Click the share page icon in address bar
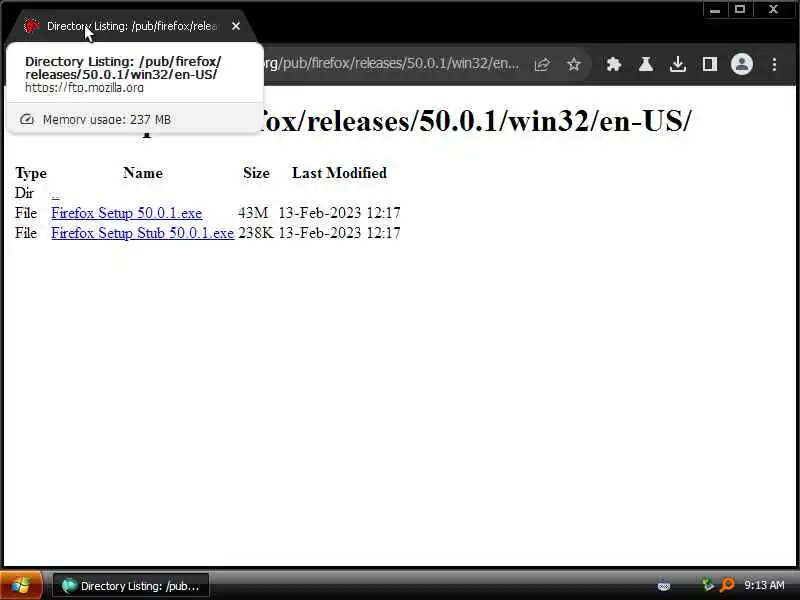The height and width of the screenshot is (600, 800). tap(542, 64)
